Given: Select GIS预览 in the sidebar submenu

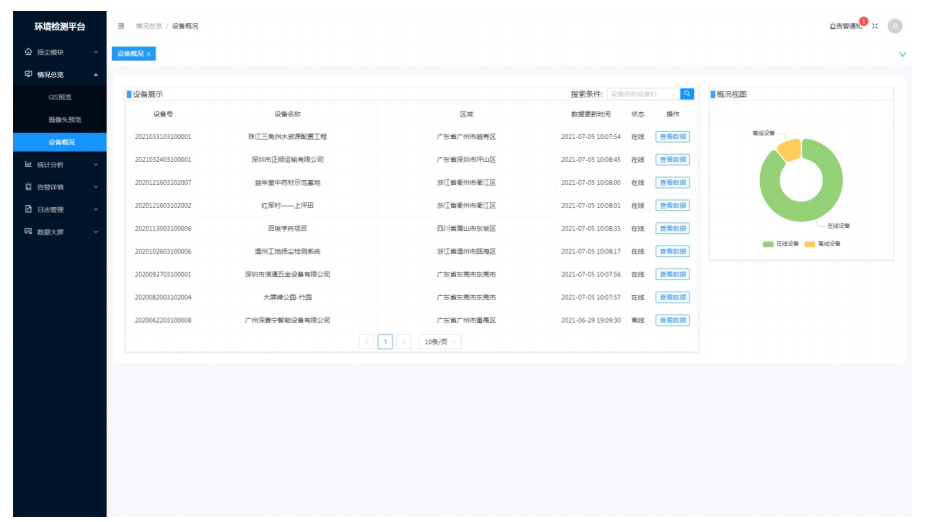Looking at the screenshot, I should point(60,97).
